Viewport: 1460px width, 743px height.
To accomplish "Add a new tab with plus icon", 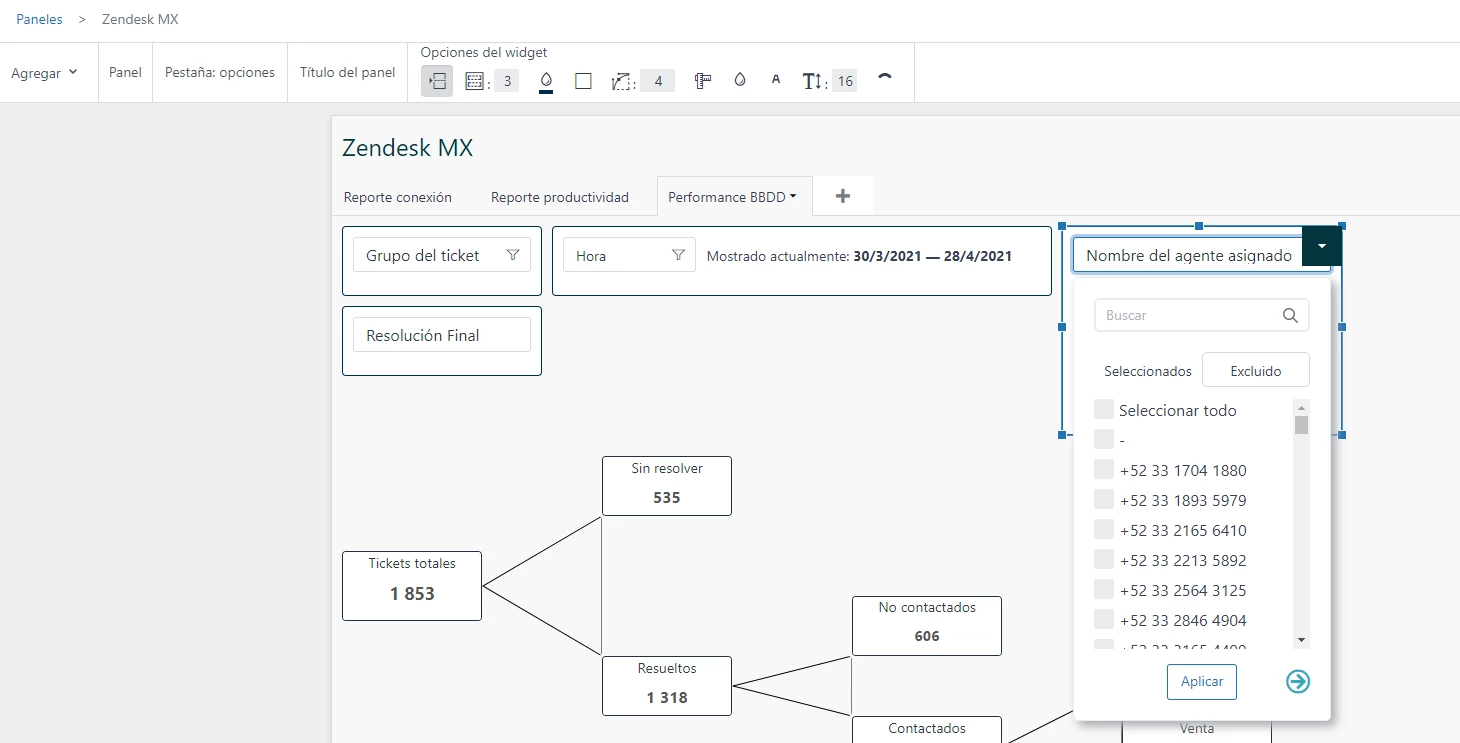I will (842, 196).
